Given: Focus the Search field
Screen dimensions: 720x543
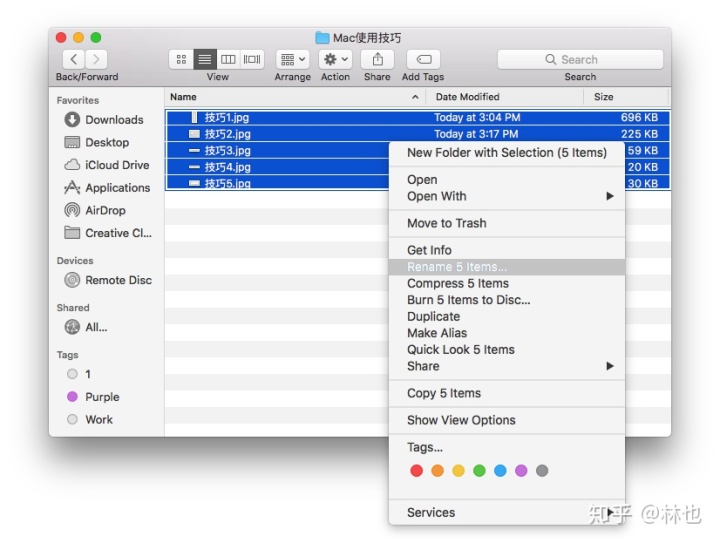Looking at the screenshot, I should click(580, 59).
